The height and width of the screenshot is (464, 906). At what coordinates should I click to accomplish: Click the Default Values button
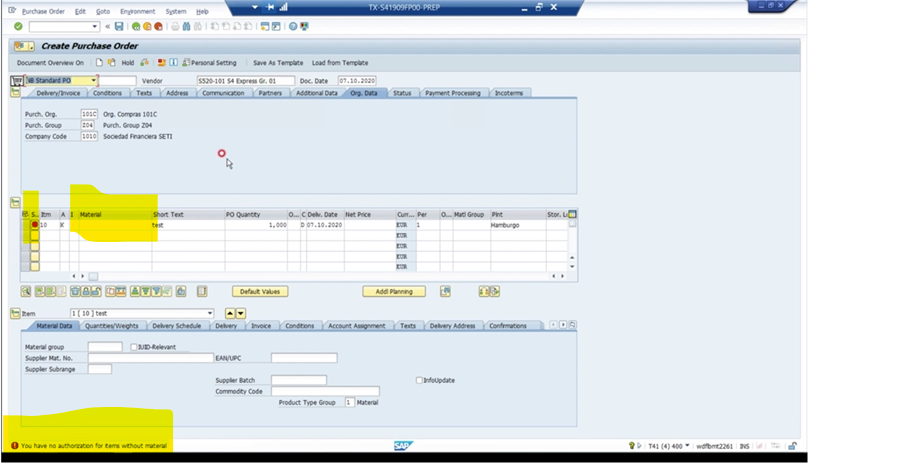[260, 292]
